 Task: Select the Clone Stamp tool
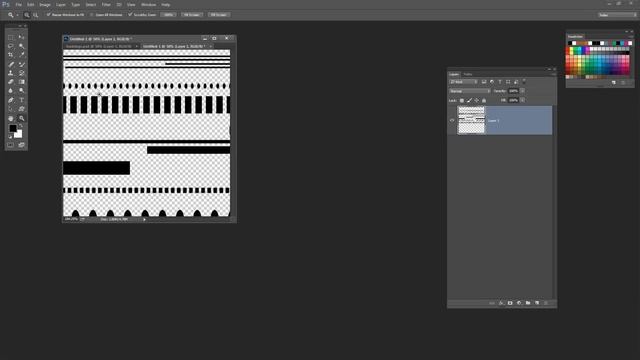pos(11,73)
